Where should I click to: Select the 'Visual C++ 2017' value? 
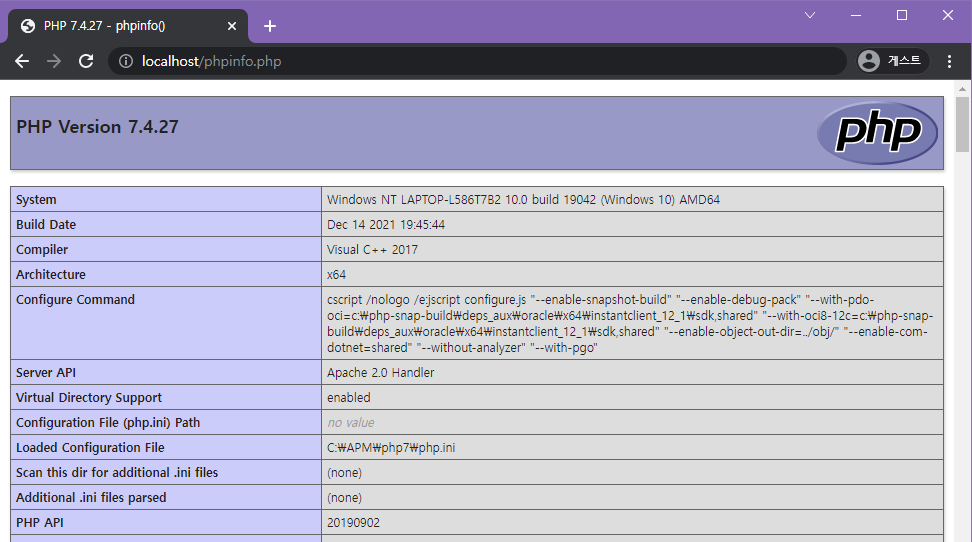tap(372, 249)
